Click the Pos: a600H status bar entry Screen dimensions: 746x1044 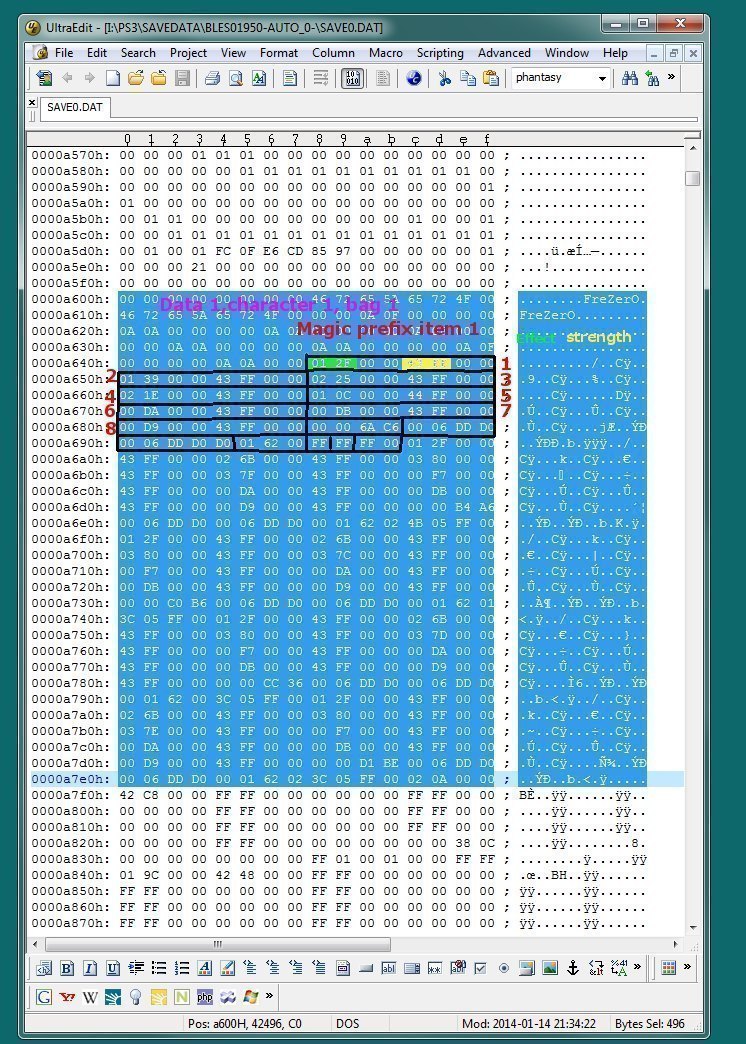pos(244,1023)
